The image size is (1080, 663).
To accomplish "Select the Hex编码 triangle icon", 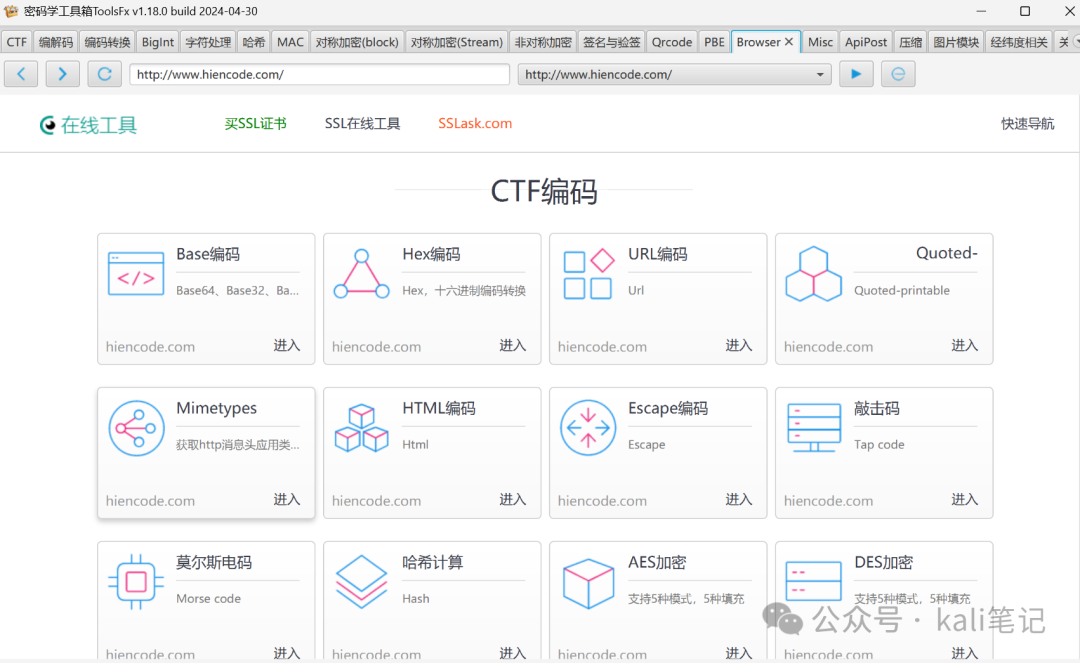I will coord(361,272).
